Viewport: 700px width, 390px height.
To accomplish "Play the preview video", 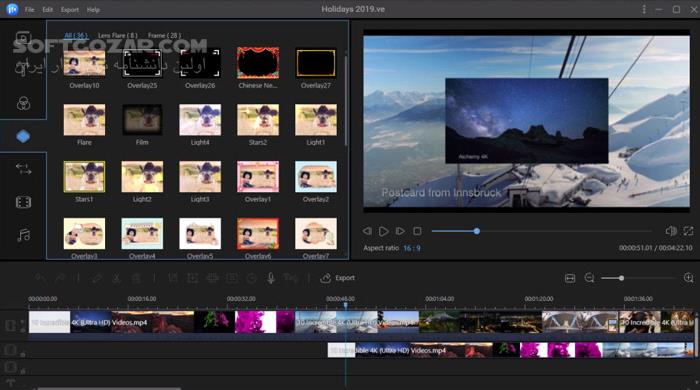I will click(x=383, y=231).
